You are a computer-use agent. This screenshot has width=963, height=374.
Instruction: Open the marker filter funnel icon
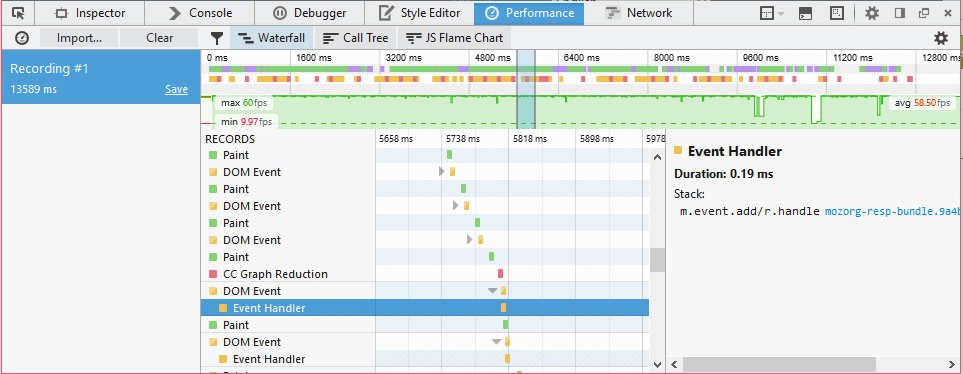point(216,39)
